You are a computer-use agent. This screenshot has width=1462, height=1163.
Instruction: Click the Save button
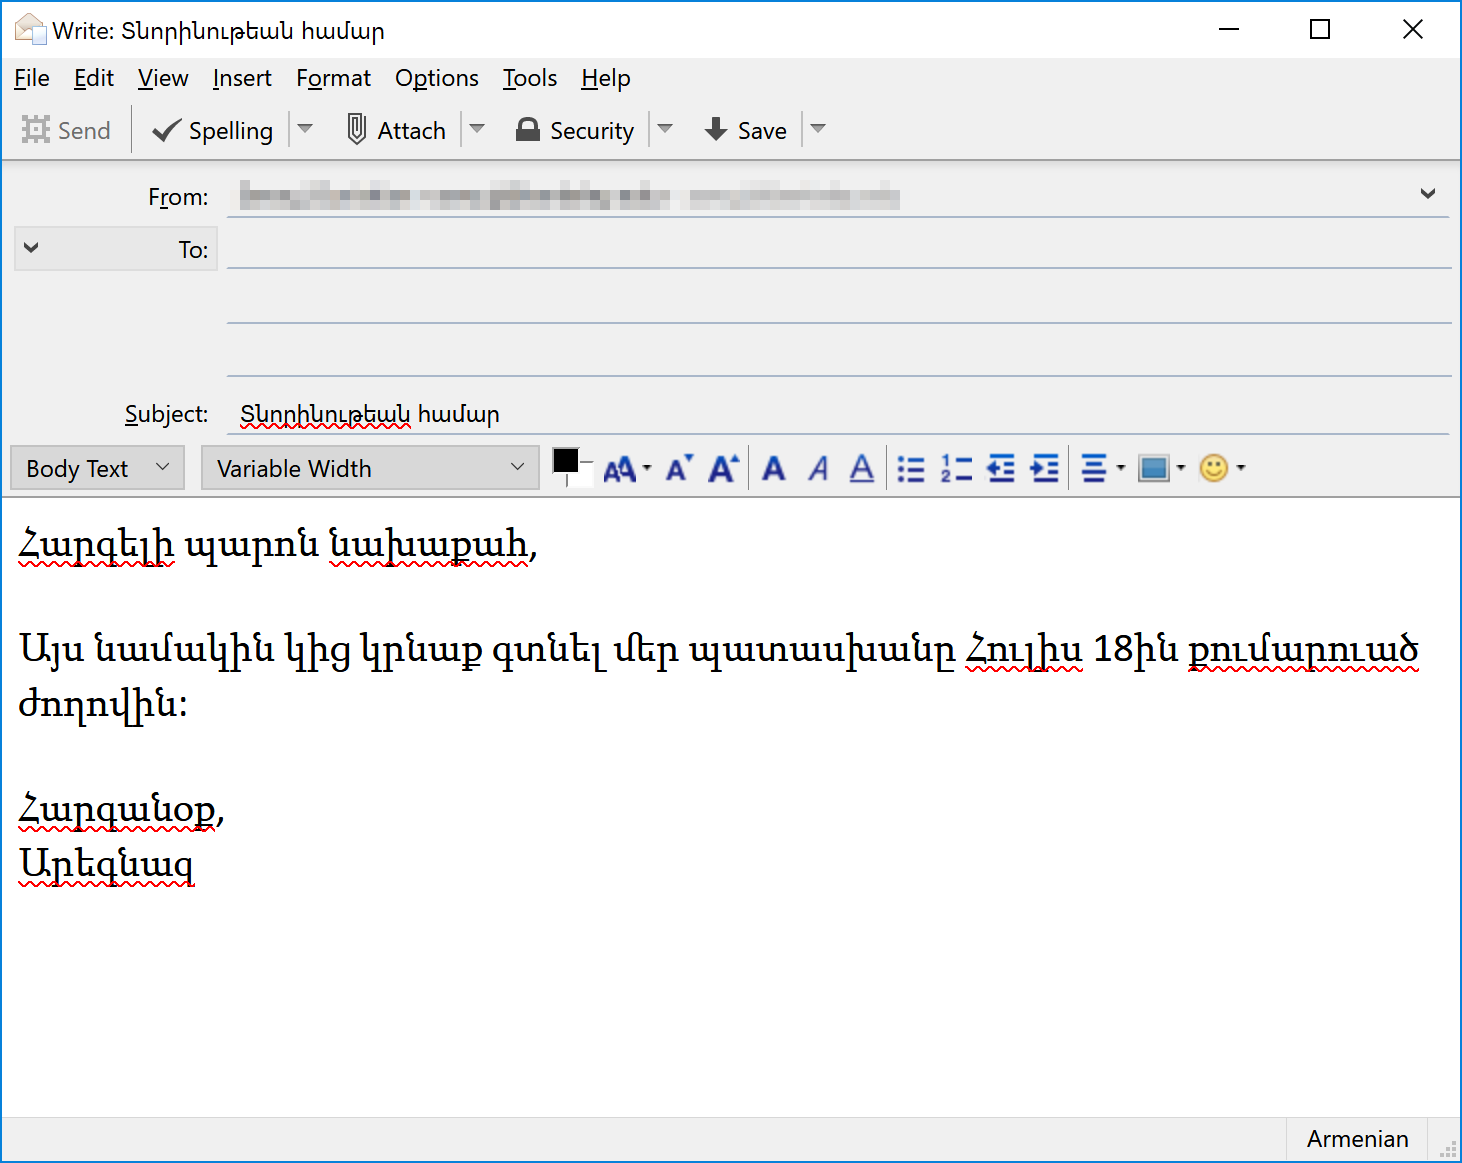coord(745,131)
